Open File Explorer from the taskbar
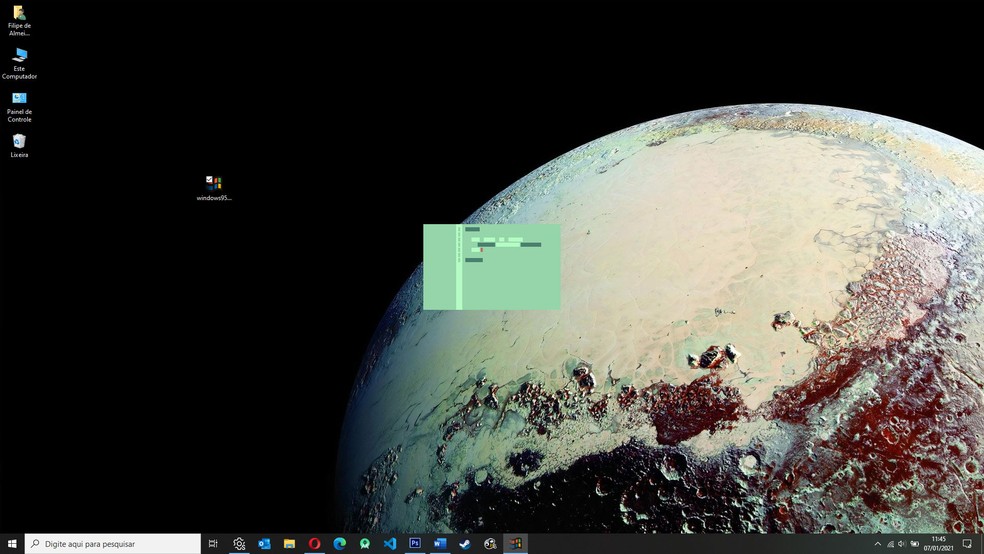Image resolution: width=984 pixels, height=554 pixels. point(289,544)
